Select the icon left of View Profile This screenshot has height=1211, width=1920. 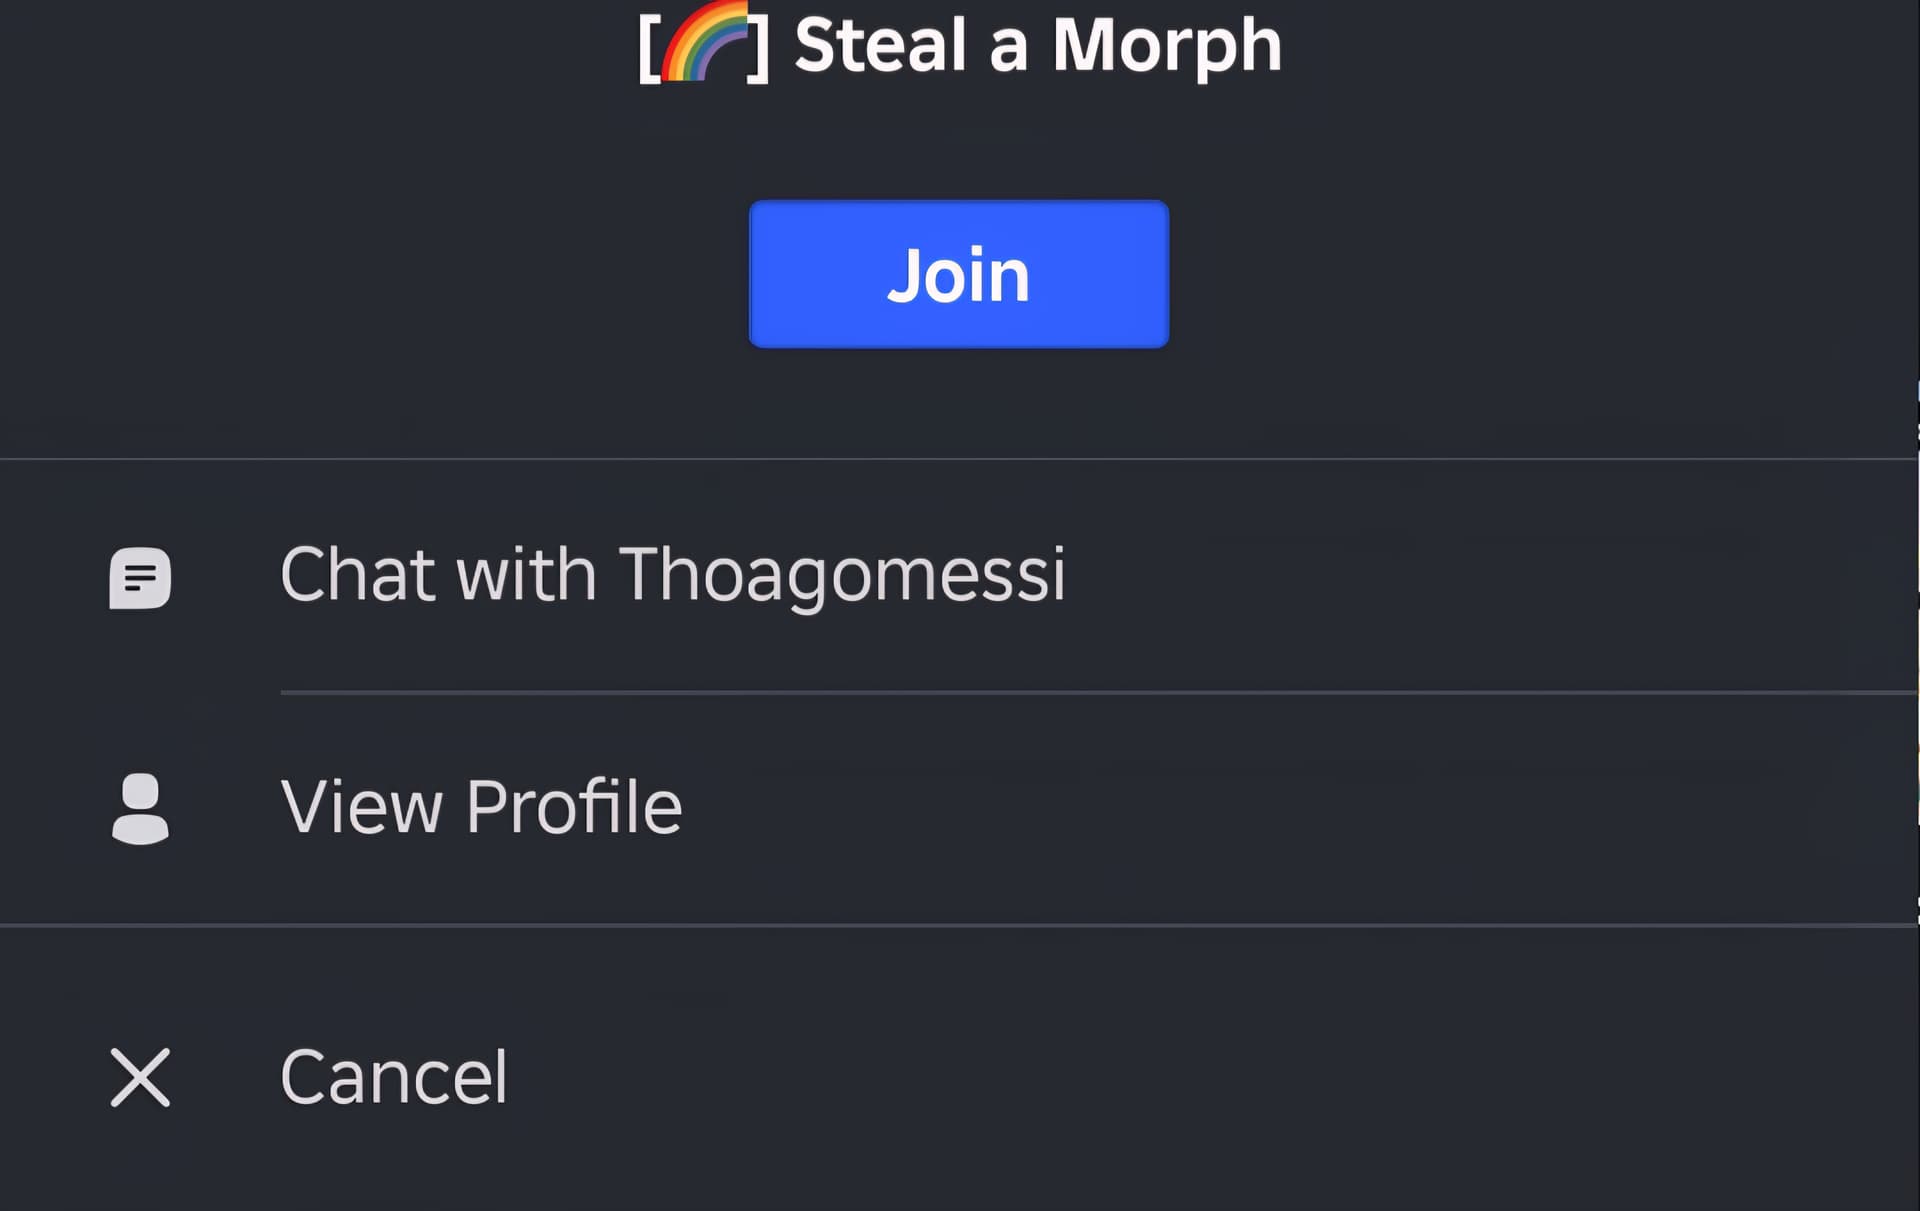140,808
